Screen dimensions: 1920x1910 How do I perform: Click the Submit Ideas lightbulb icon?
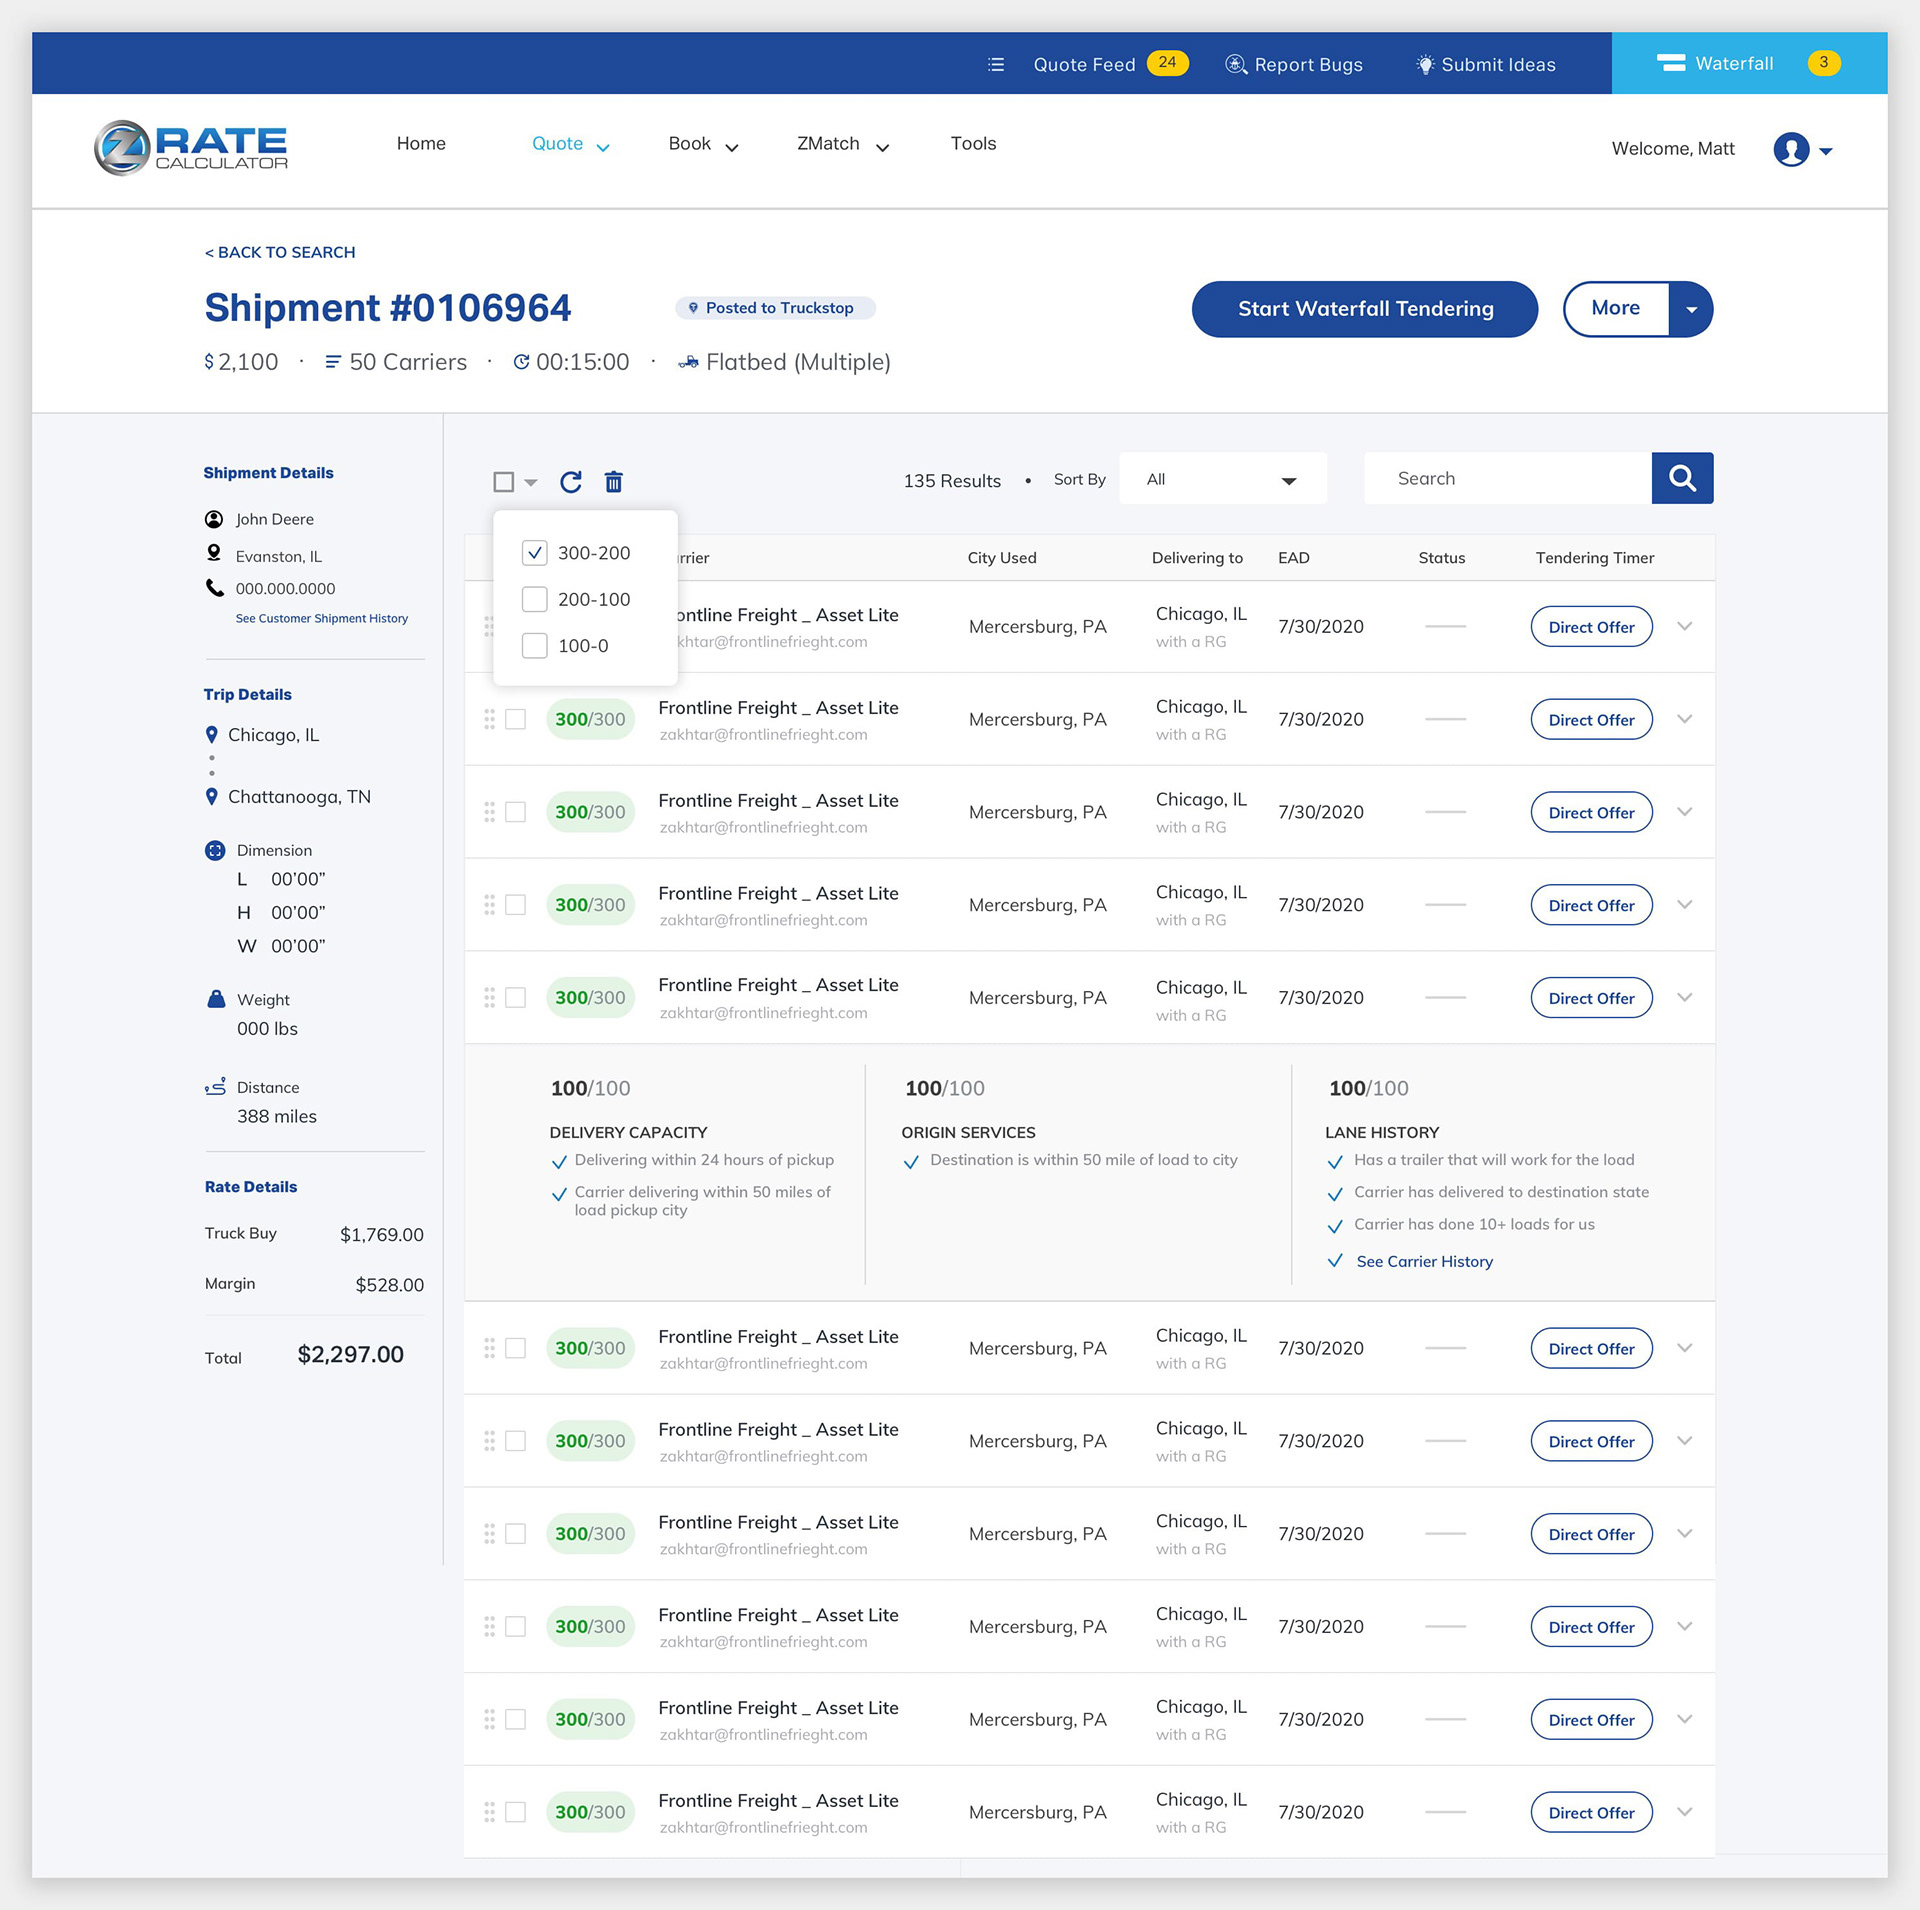pyautogui.click(x=1425, y=64)
